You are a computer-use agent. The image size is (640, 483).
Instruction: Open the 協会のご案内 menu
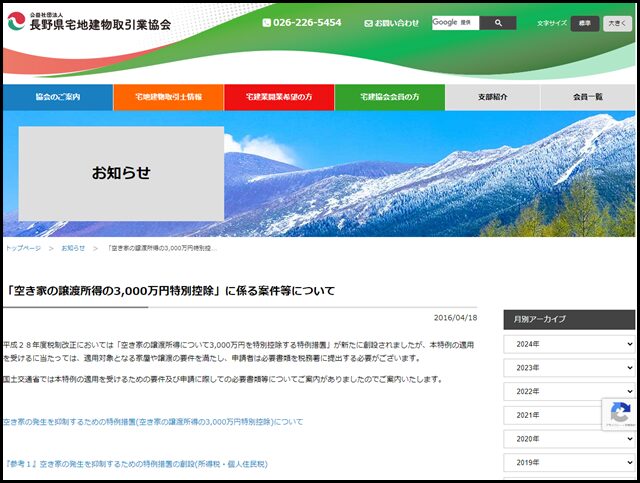(x=58, y=97)
